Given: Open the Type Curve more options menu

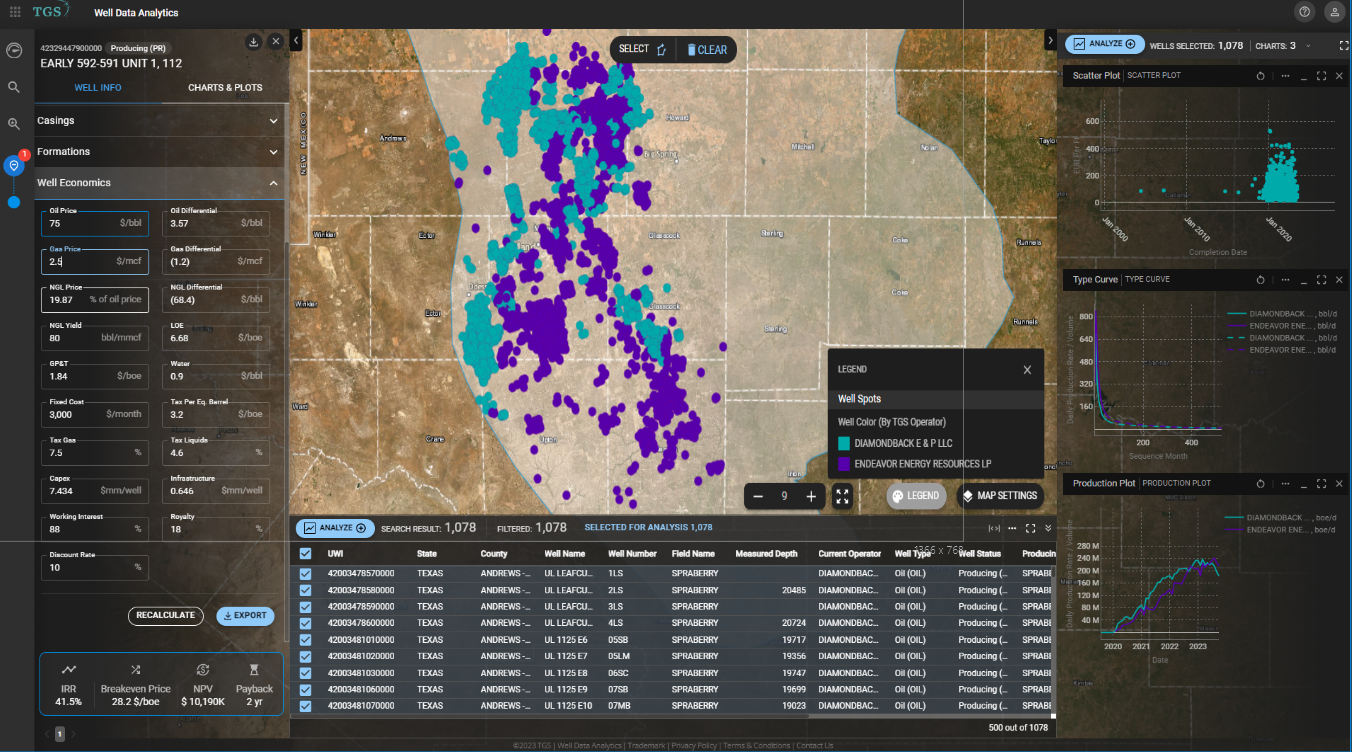Looking at the screenshot, I should tap(1285, 279).
